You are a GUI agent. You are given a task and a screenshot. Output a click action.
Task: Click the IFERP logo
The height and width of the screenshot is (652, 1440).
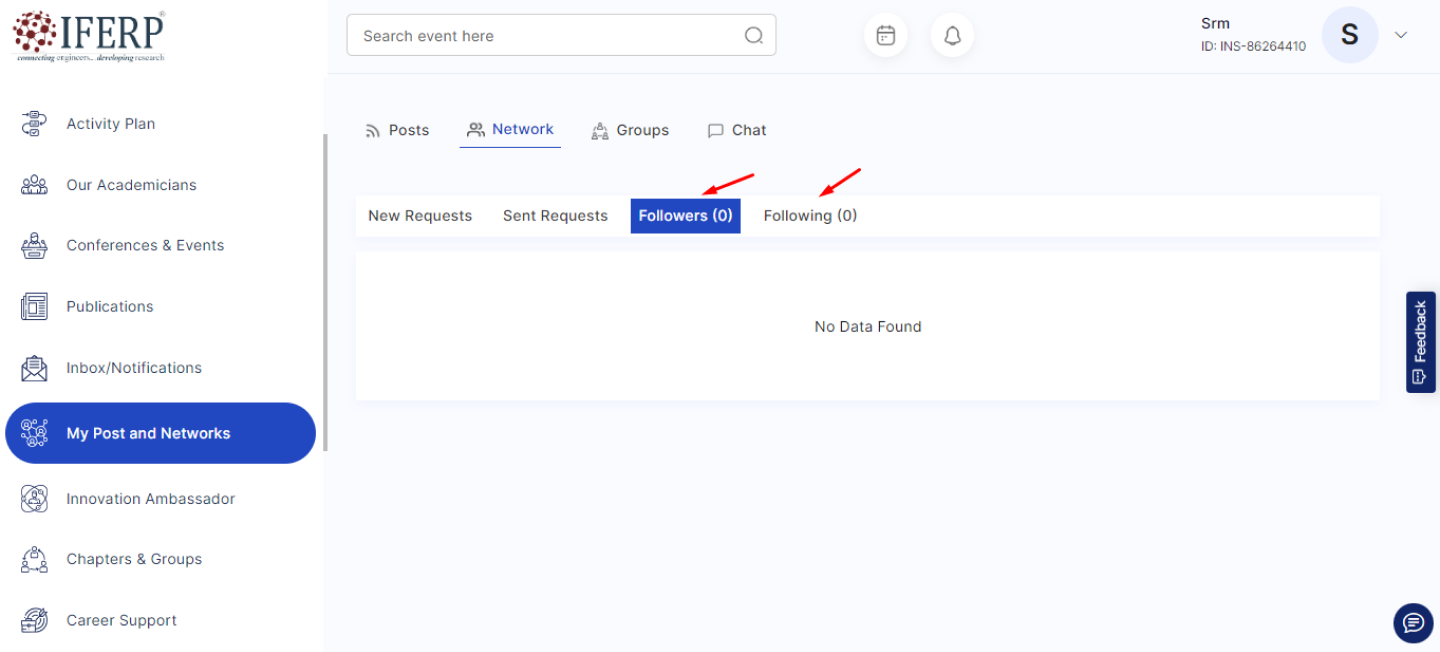[x=89, y=36]
